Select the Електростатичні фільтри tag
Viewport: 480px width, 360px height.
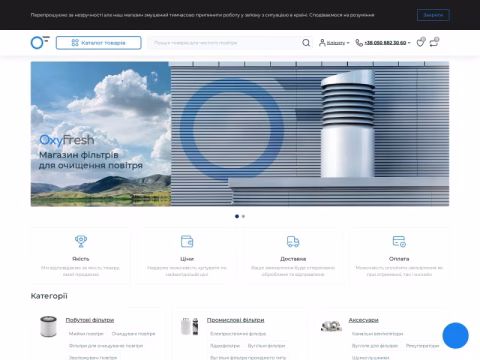(238, 334)
